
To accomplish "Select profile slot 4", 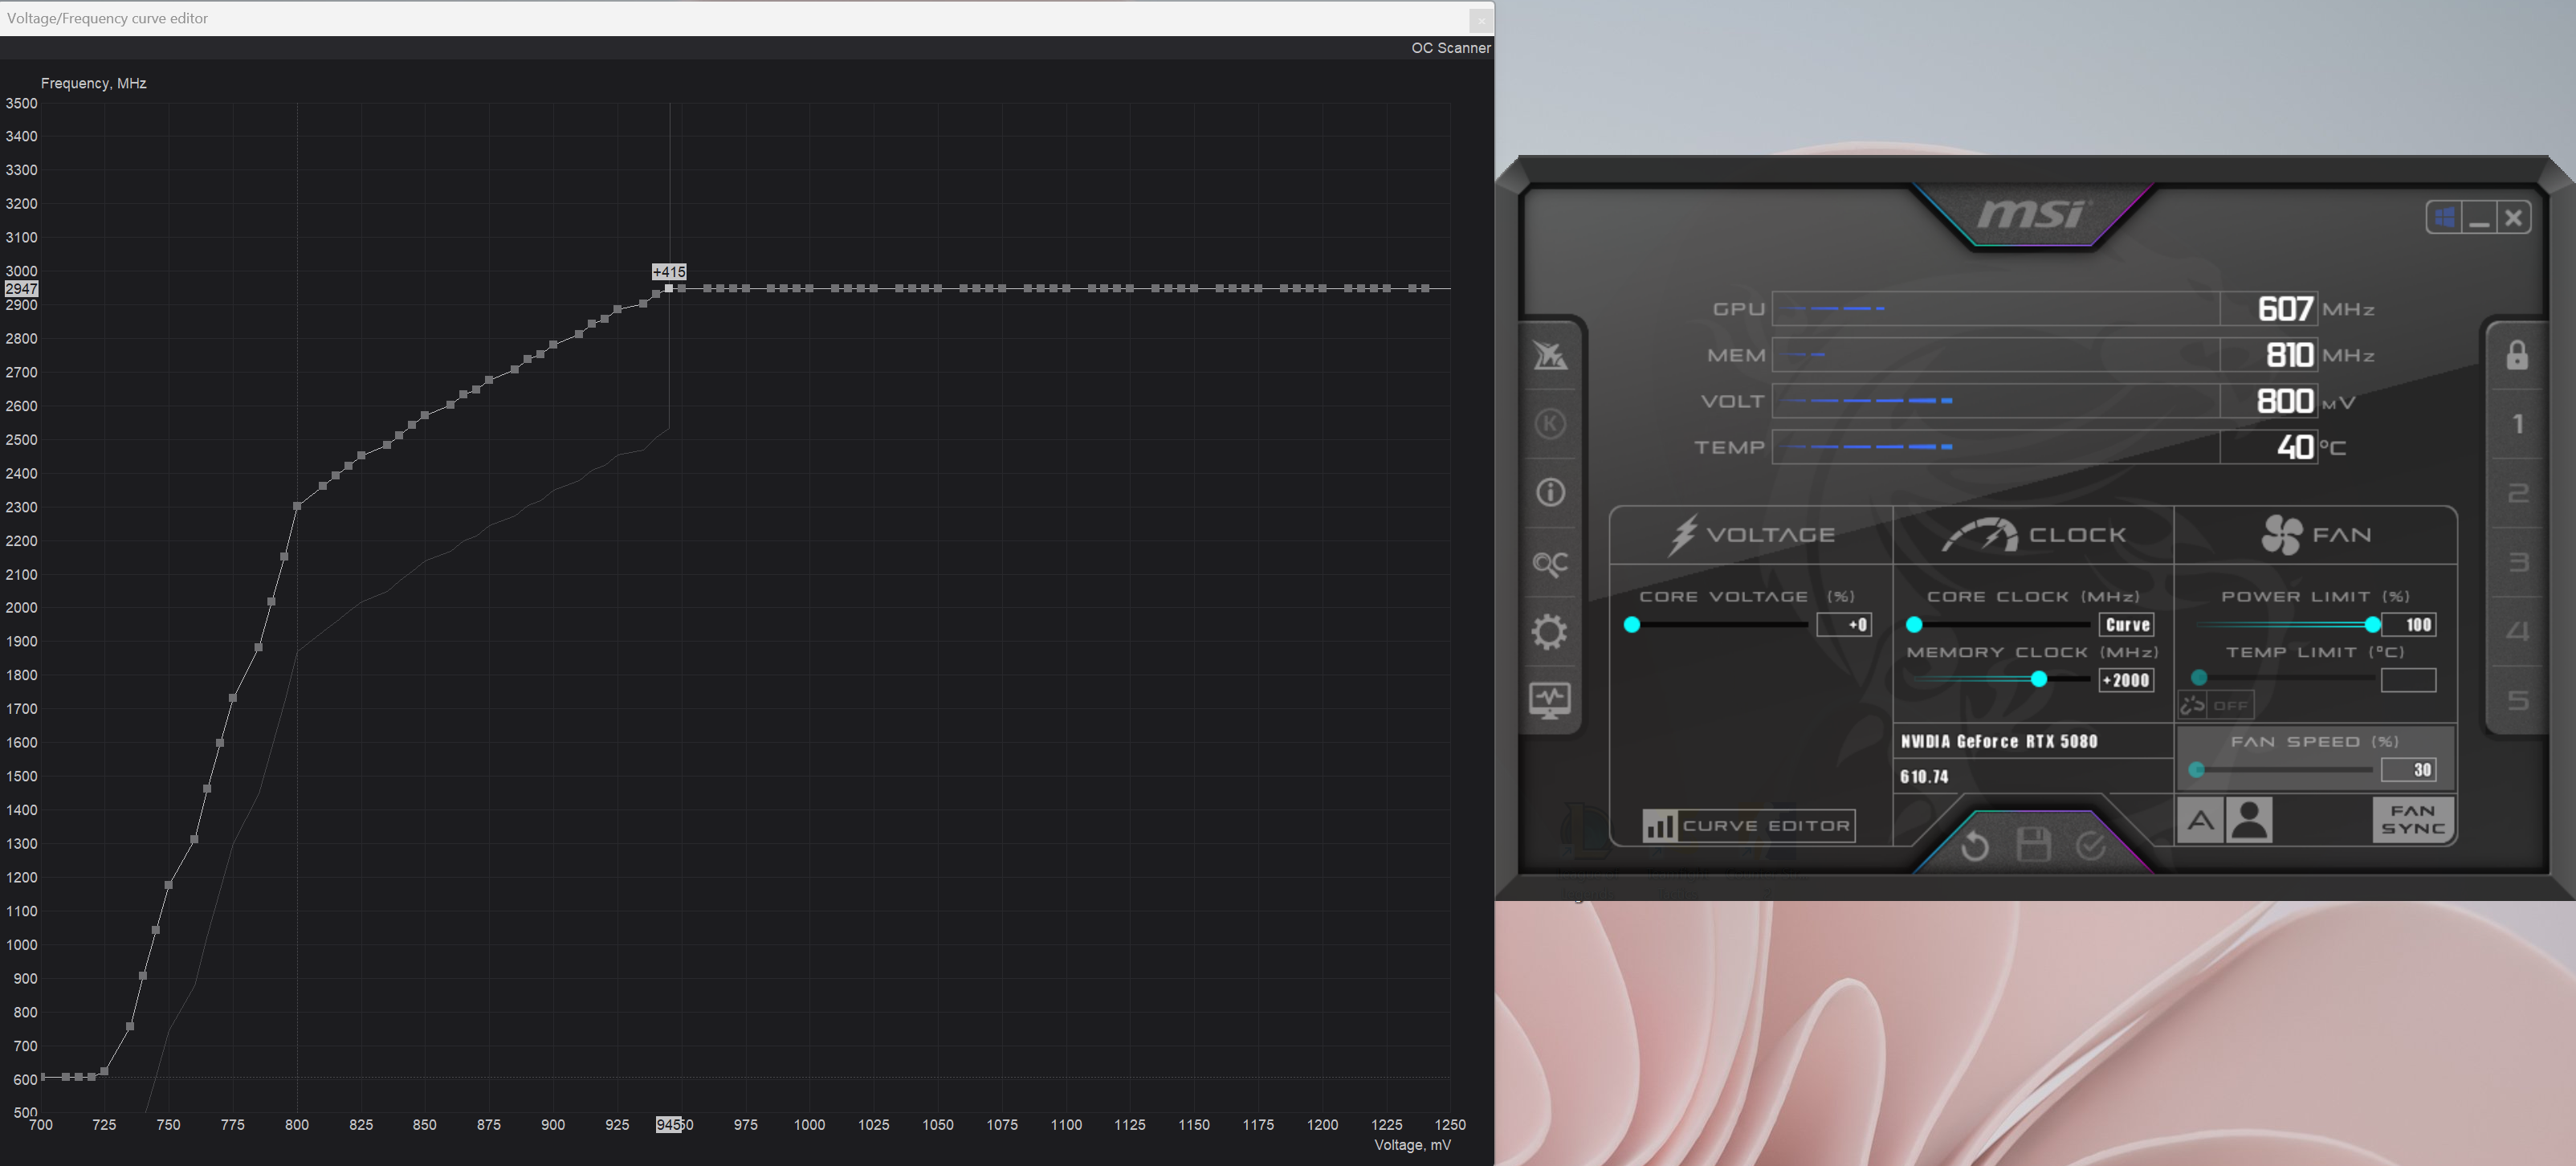I will click(2518, 631).
